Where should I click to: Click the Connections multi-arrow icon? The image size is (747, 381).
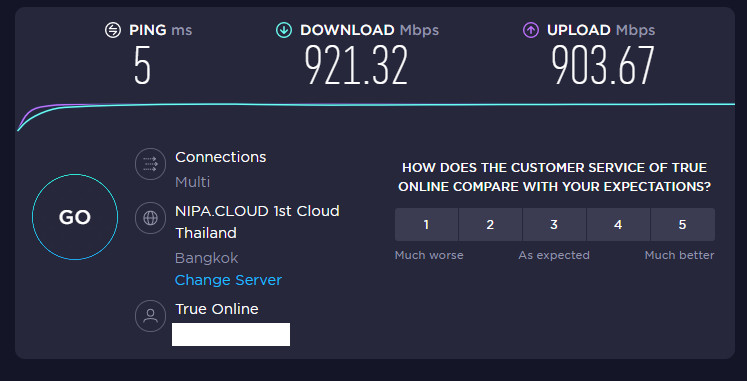click(x=151, y=164)
